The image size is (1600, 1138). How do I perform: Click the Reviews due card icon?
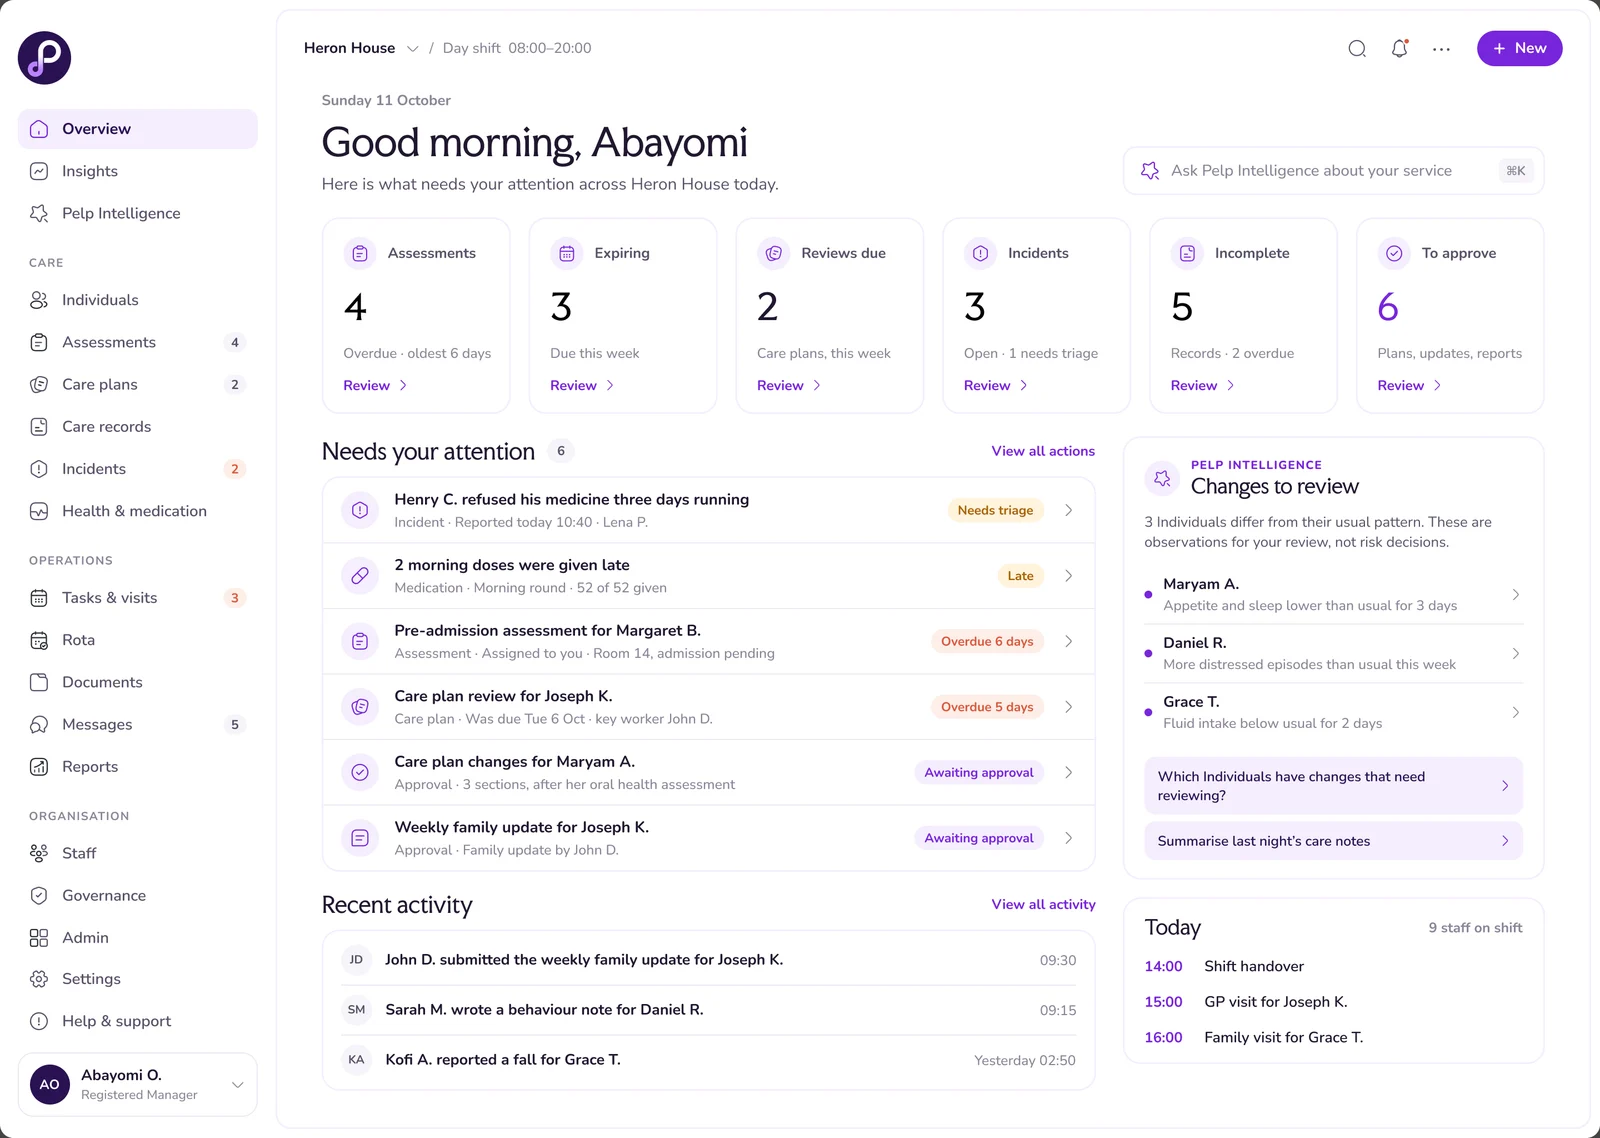pos(774,254)
